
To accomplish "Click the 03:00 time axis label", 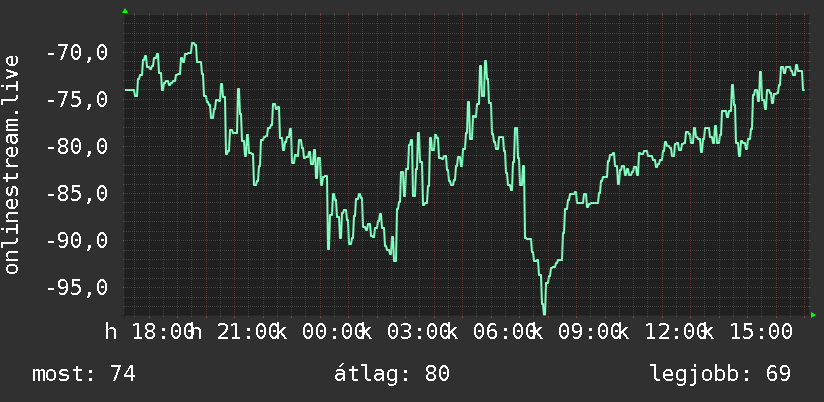I will tap(418, 332).
